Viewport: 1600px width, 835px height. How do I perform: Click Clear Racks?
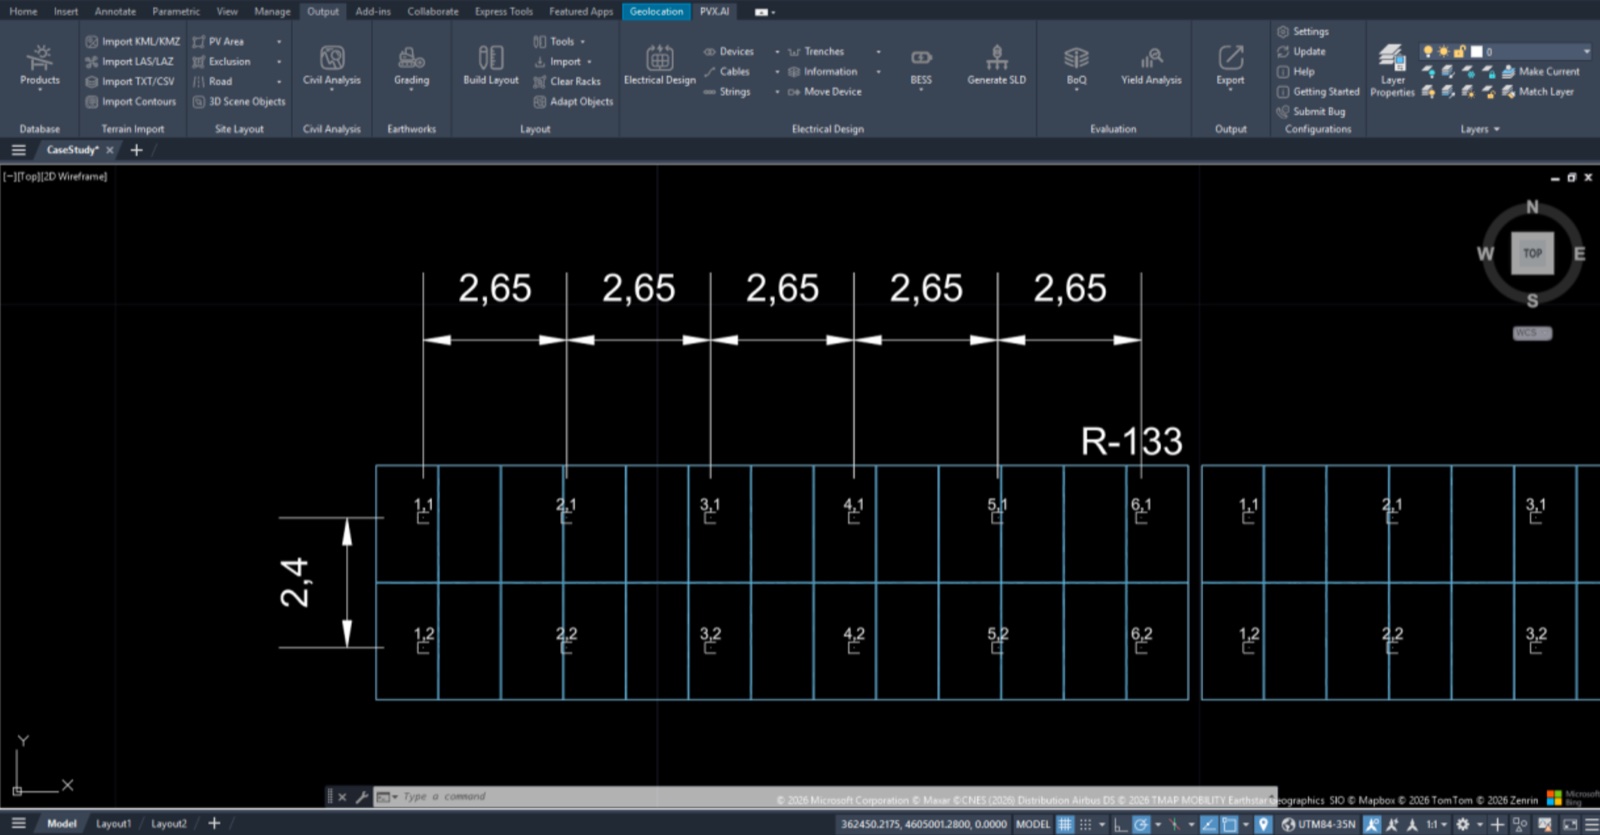pyautogui.click(x=567, y=81)
